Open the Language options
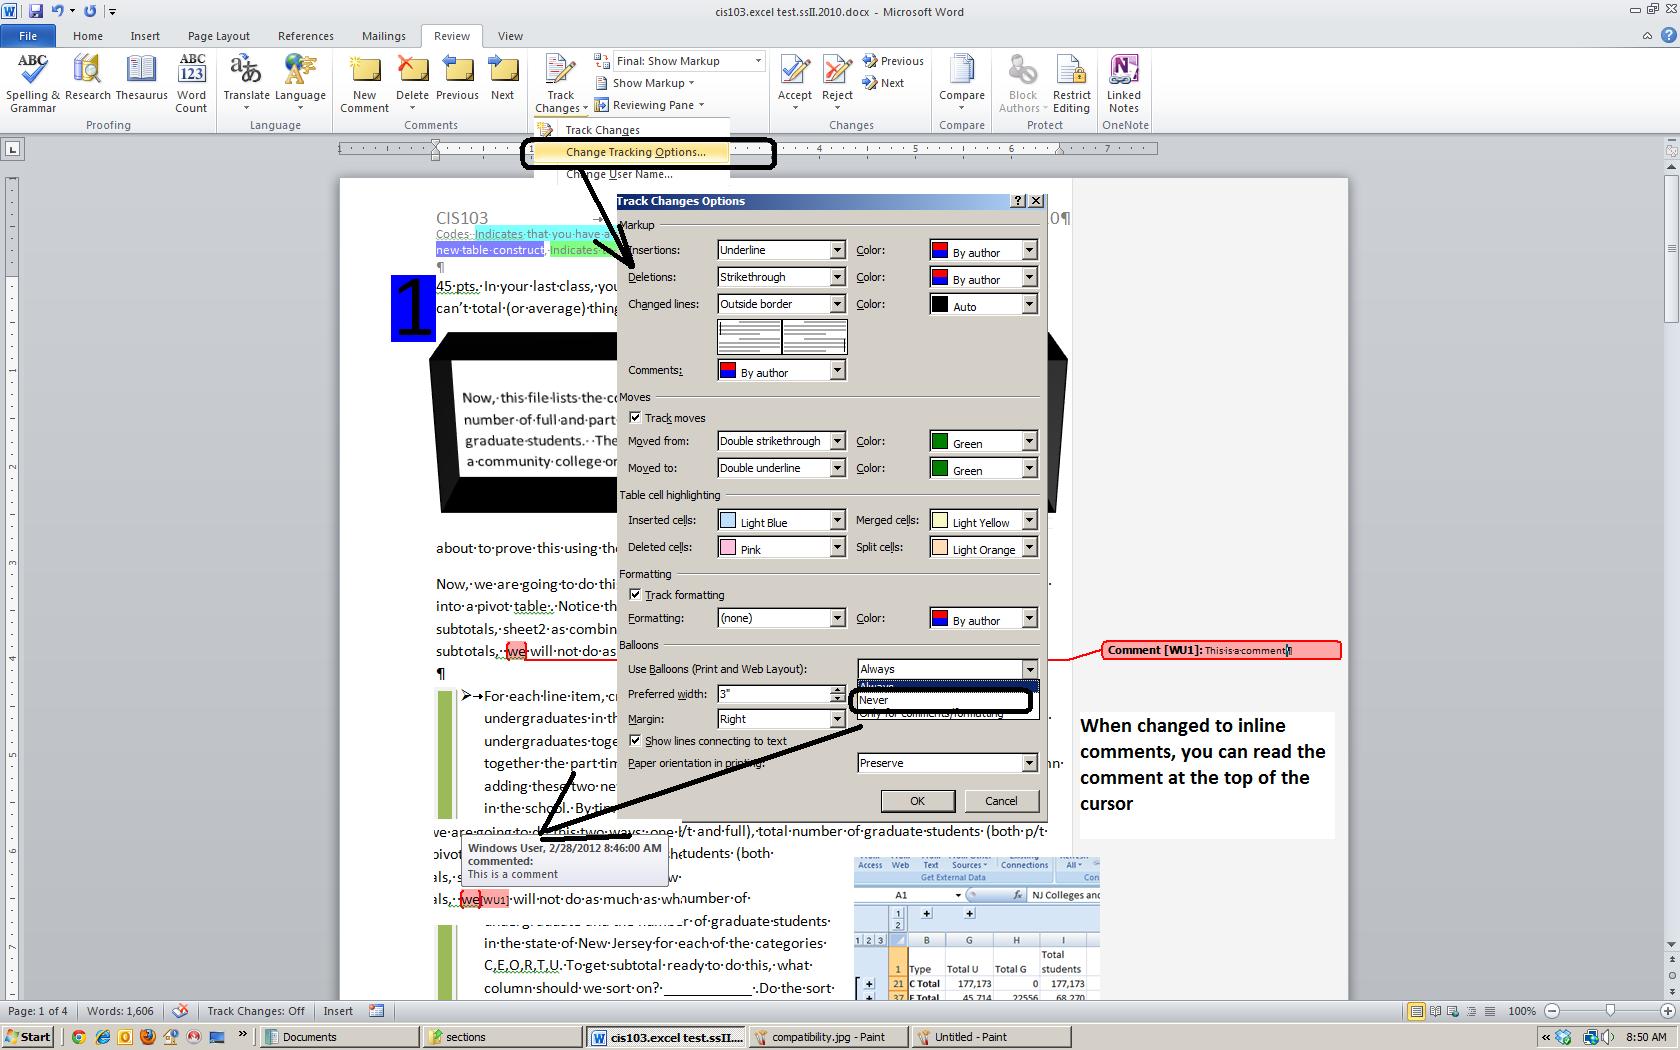 point(300,82)
